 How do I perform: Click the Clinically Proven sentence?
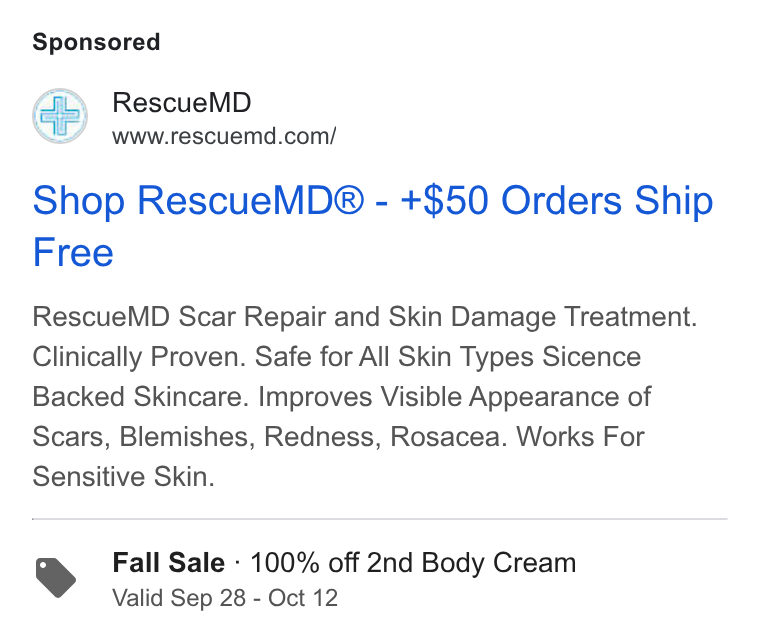coord(139,357)
